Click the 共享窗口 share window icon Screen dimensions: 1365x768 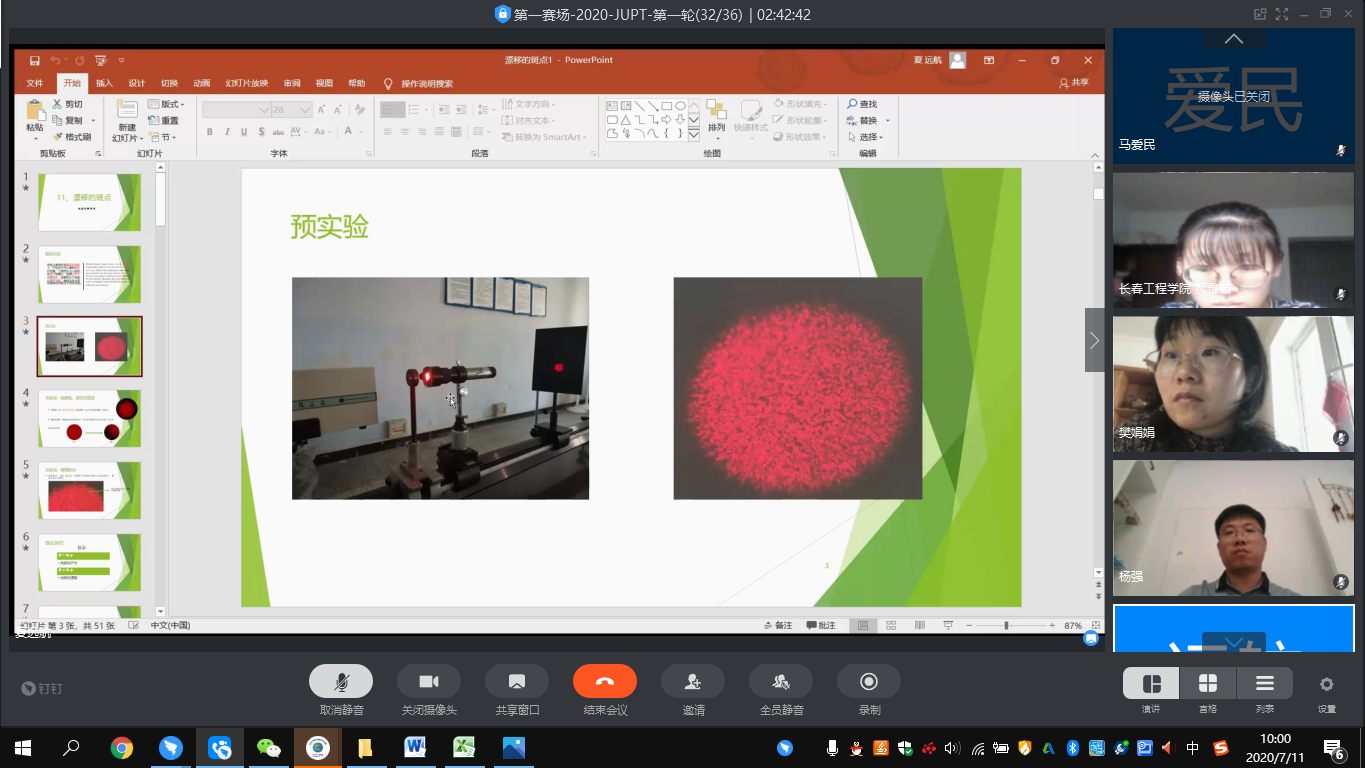(517, 682)
